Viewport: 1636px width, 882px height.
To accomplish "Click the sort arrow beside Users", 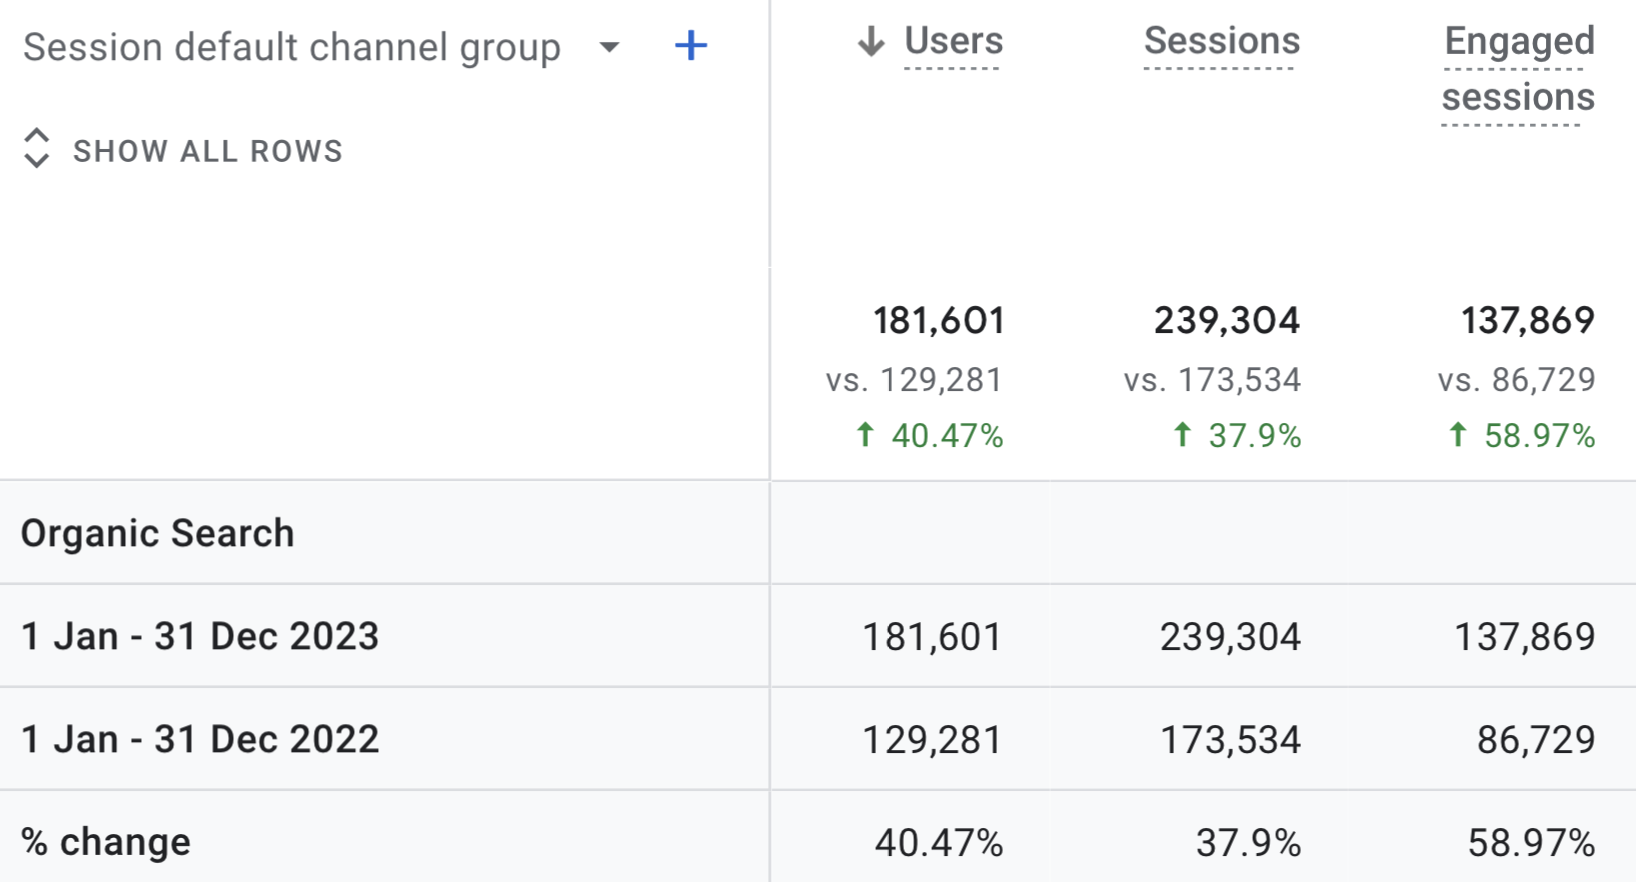I will pyautogui.click(x=871, y=42).
